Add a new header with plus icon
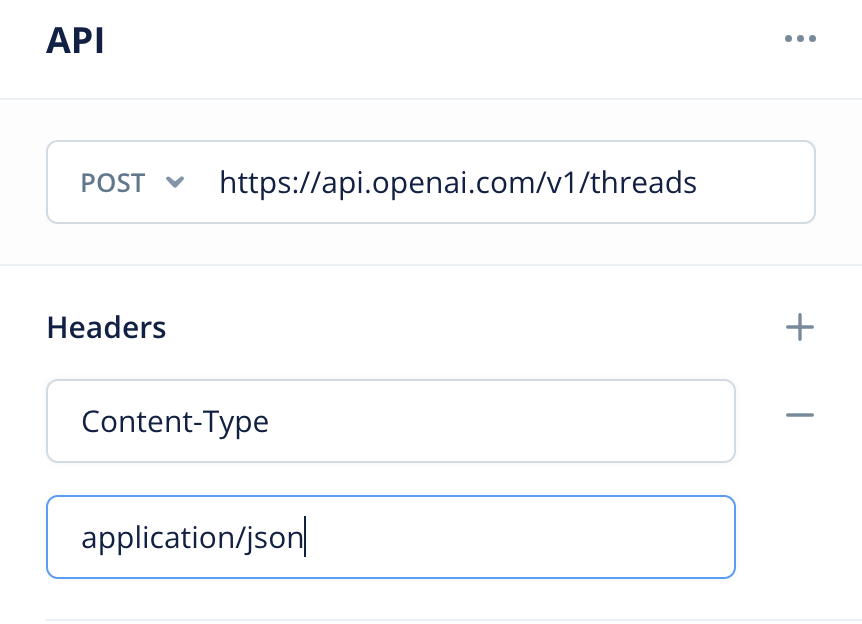Screen dimensions: 862x624 pyautogui.click(x=800, y=327)
